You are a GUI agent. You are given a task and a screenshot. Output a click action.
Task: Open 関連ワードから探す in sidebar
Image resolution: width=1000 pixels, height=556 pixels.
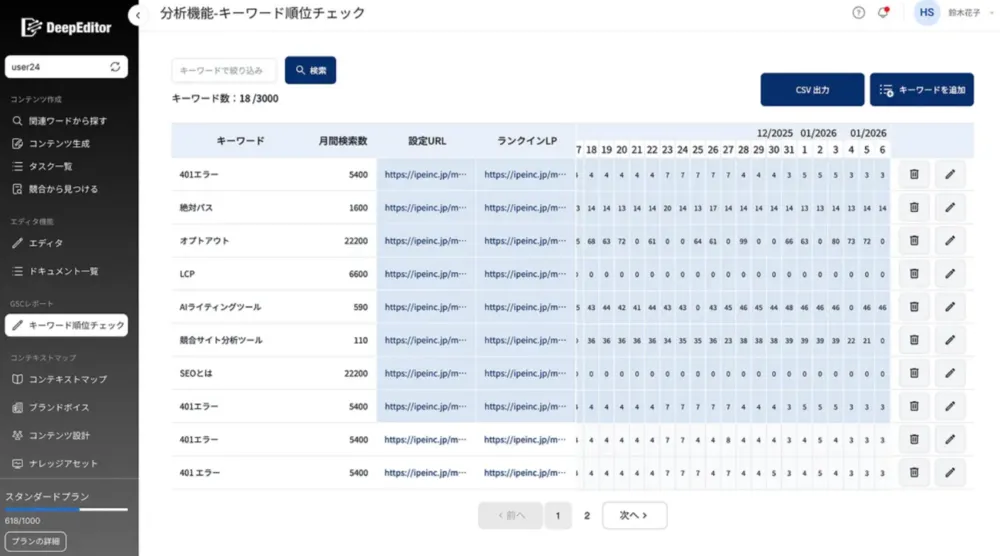click(x=67, y=121)
